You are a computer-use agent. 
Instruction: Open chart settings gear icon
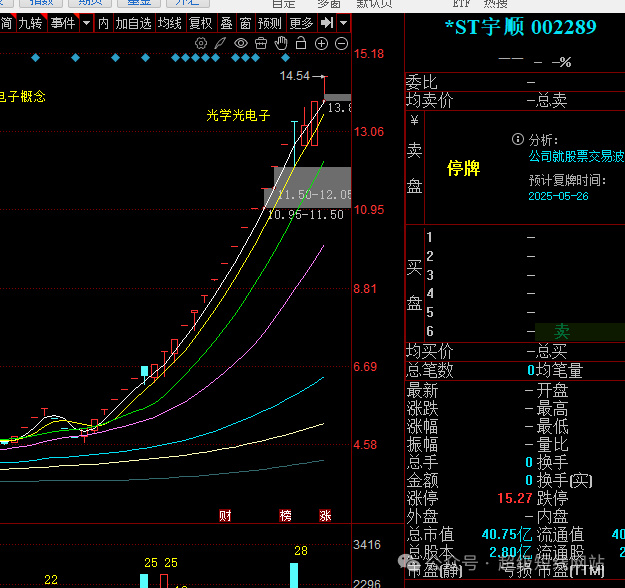pos(201,43)
